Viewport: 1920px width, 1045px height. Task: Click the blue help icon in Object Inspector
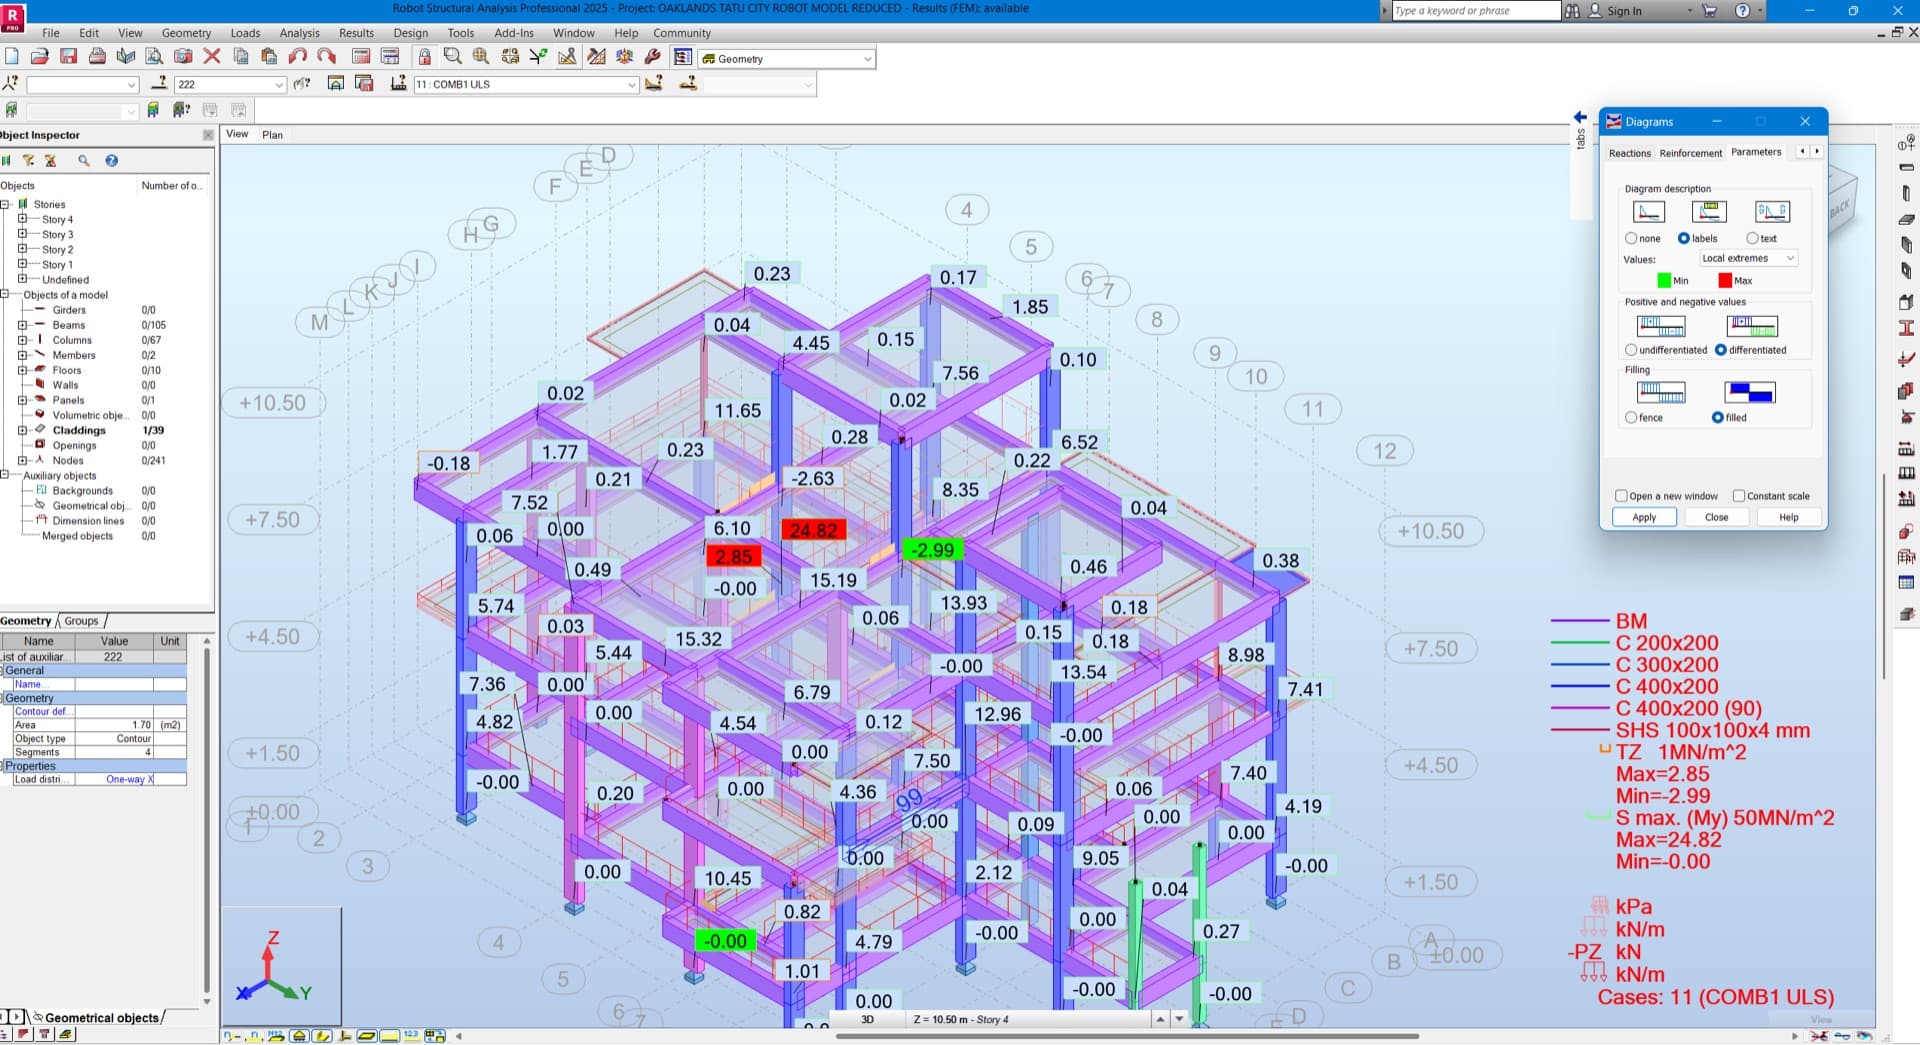111,160
